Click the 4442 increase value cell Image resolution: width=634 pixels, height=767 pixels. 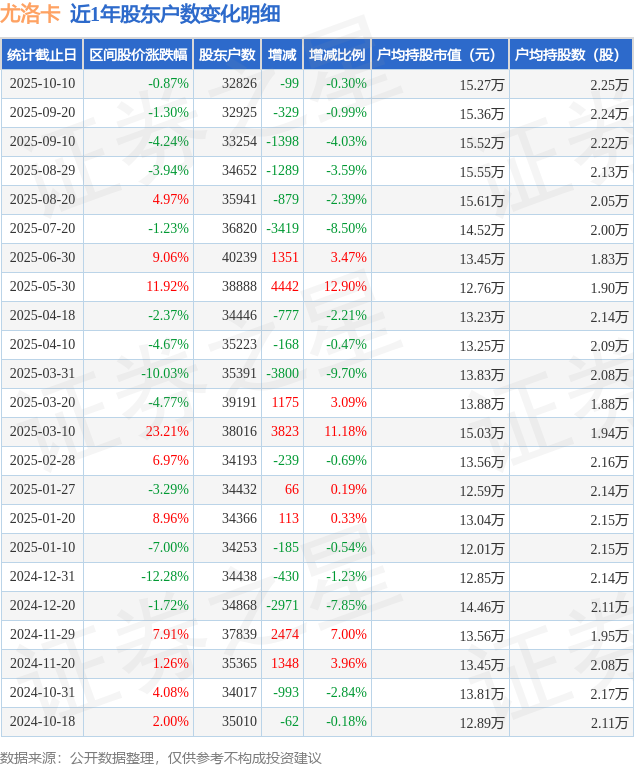[284, 287]
